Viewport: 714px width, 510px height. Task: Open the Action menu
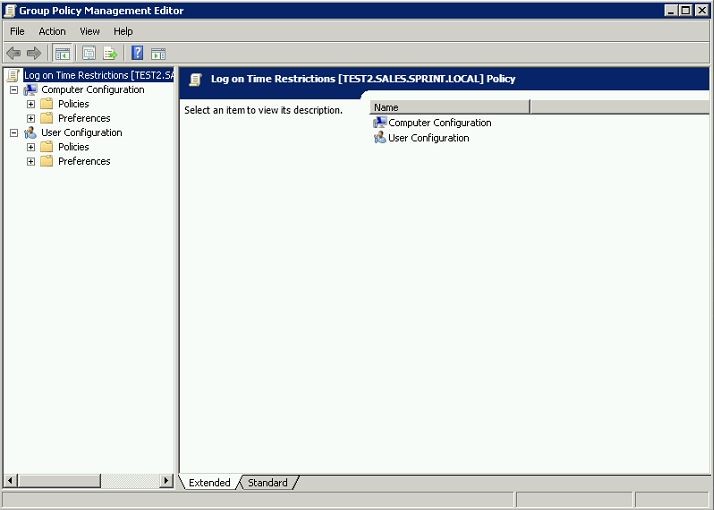coord(52,31)
